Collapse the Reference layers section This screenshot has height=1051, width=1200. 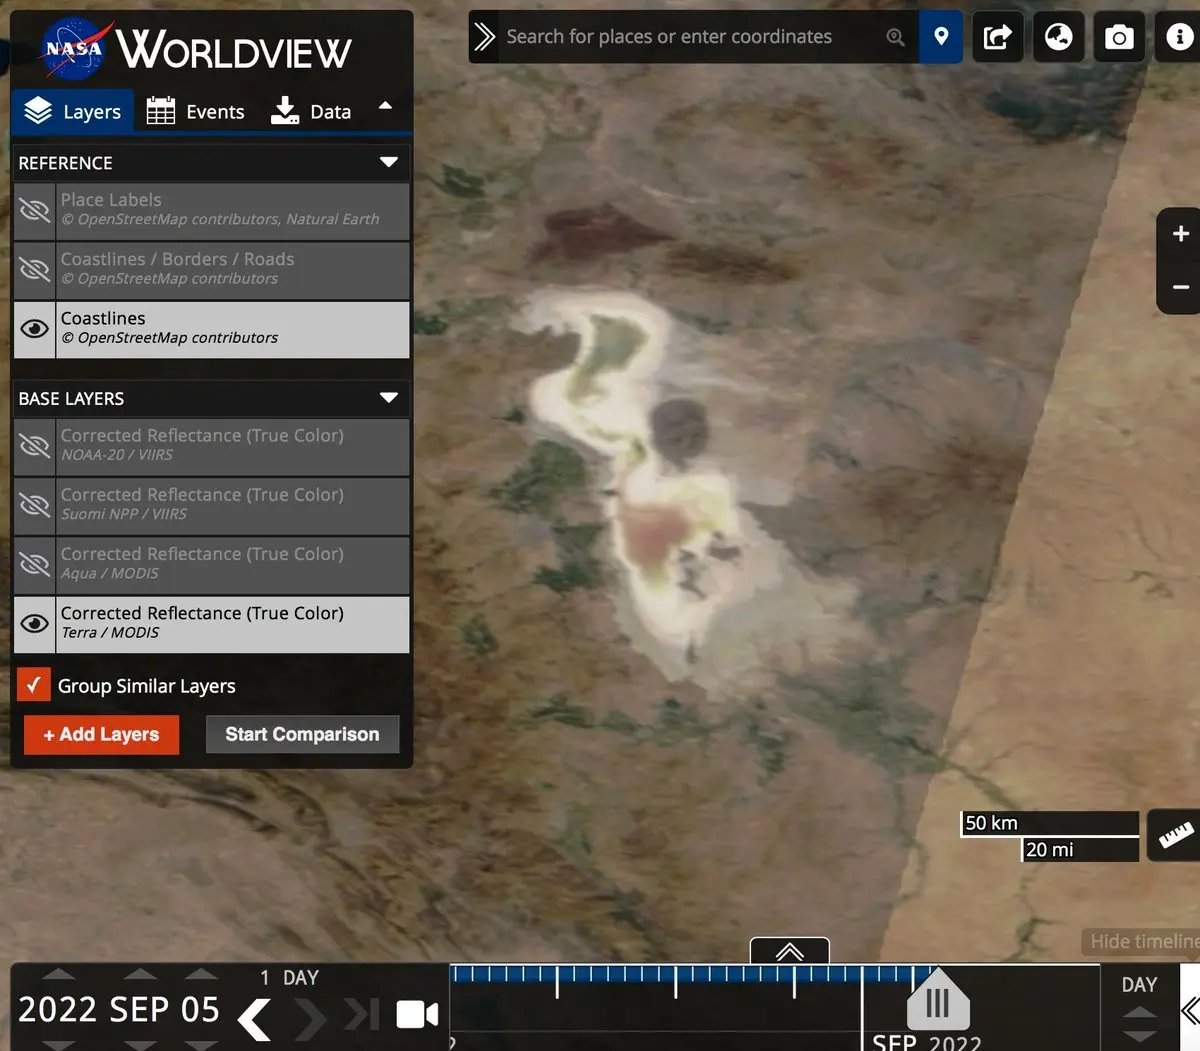(389, 162)
